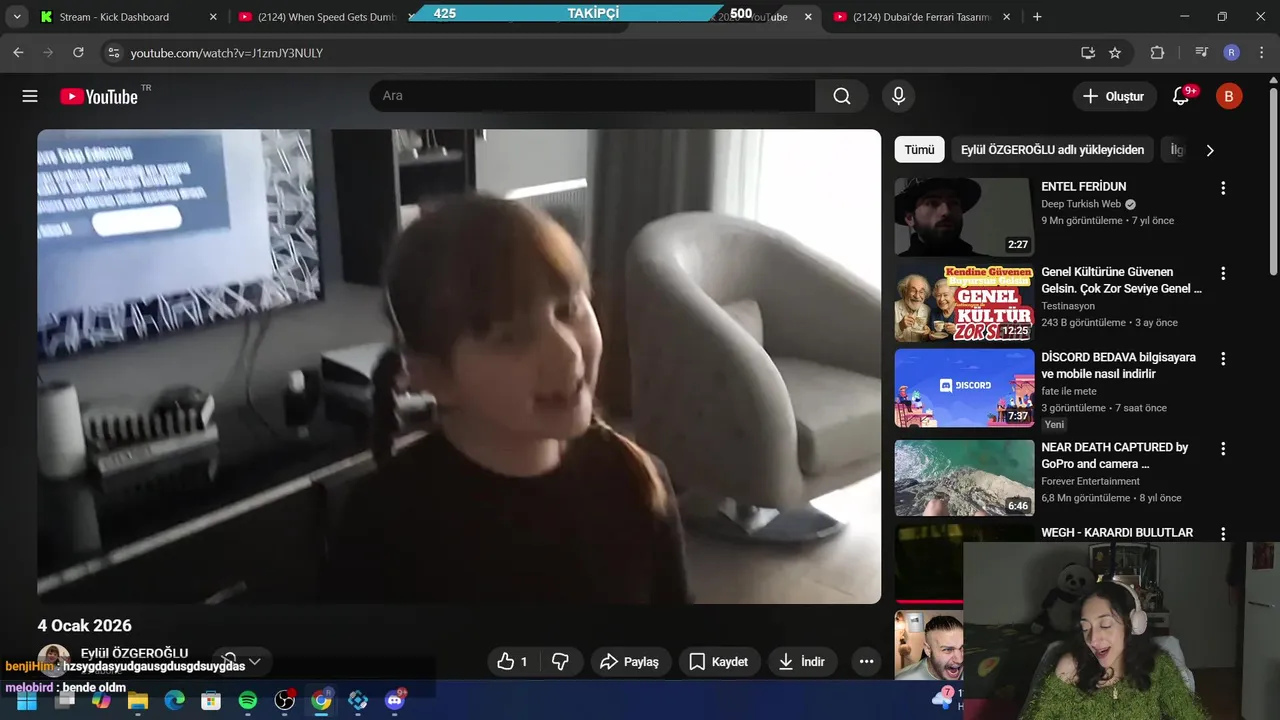Open File Explorer from the taskbar

138,701
